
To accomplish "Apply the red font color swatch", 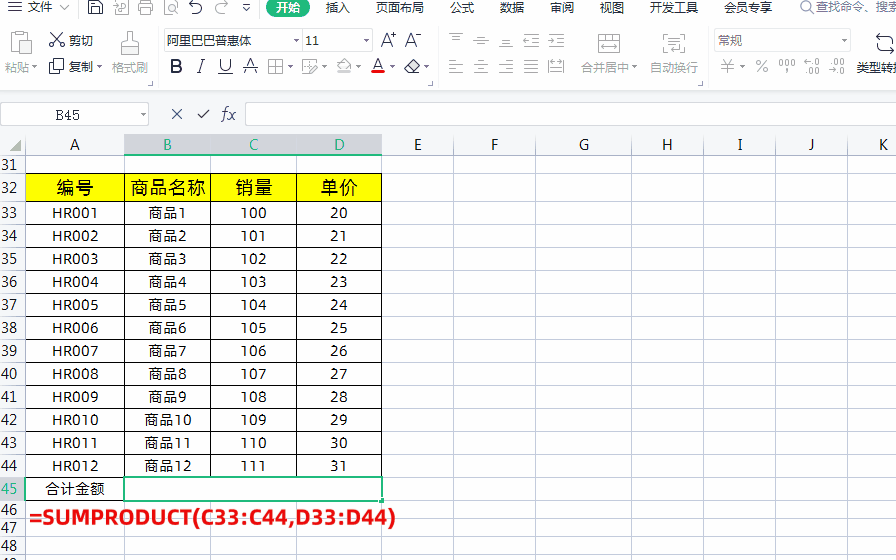I will click(x=377, y=67).
